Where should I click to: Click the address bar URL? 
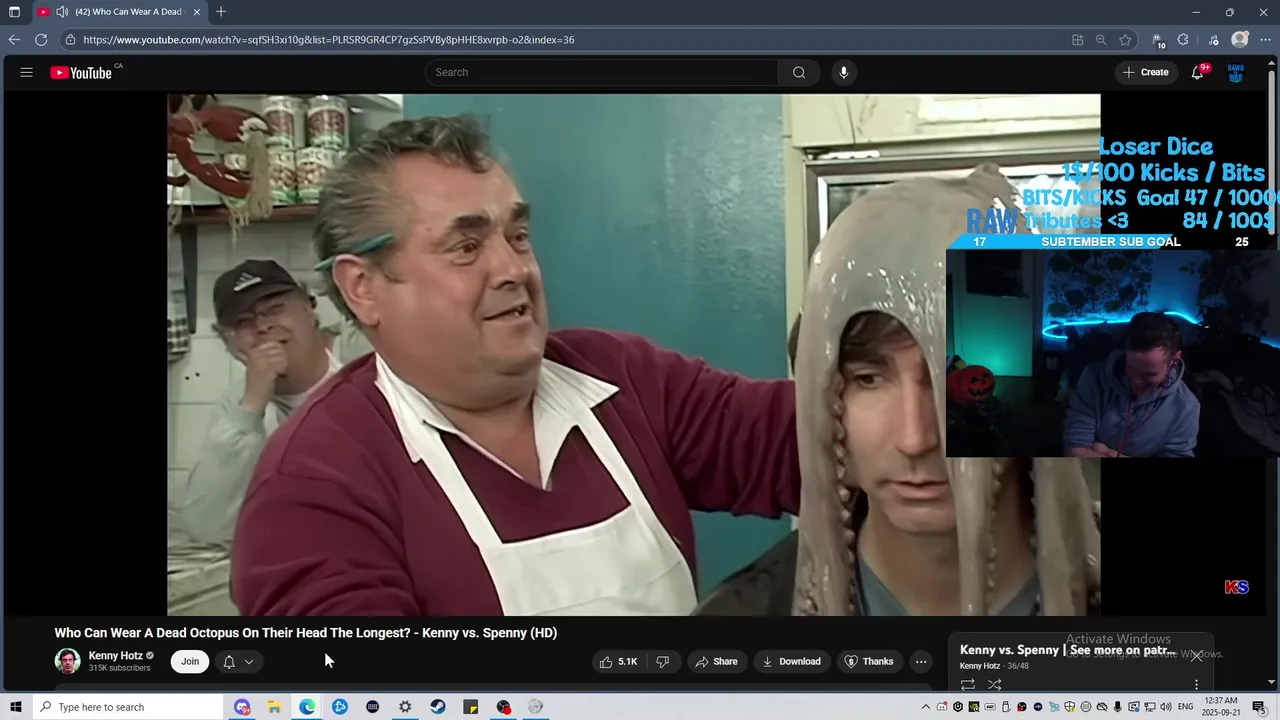coord(329,40)
